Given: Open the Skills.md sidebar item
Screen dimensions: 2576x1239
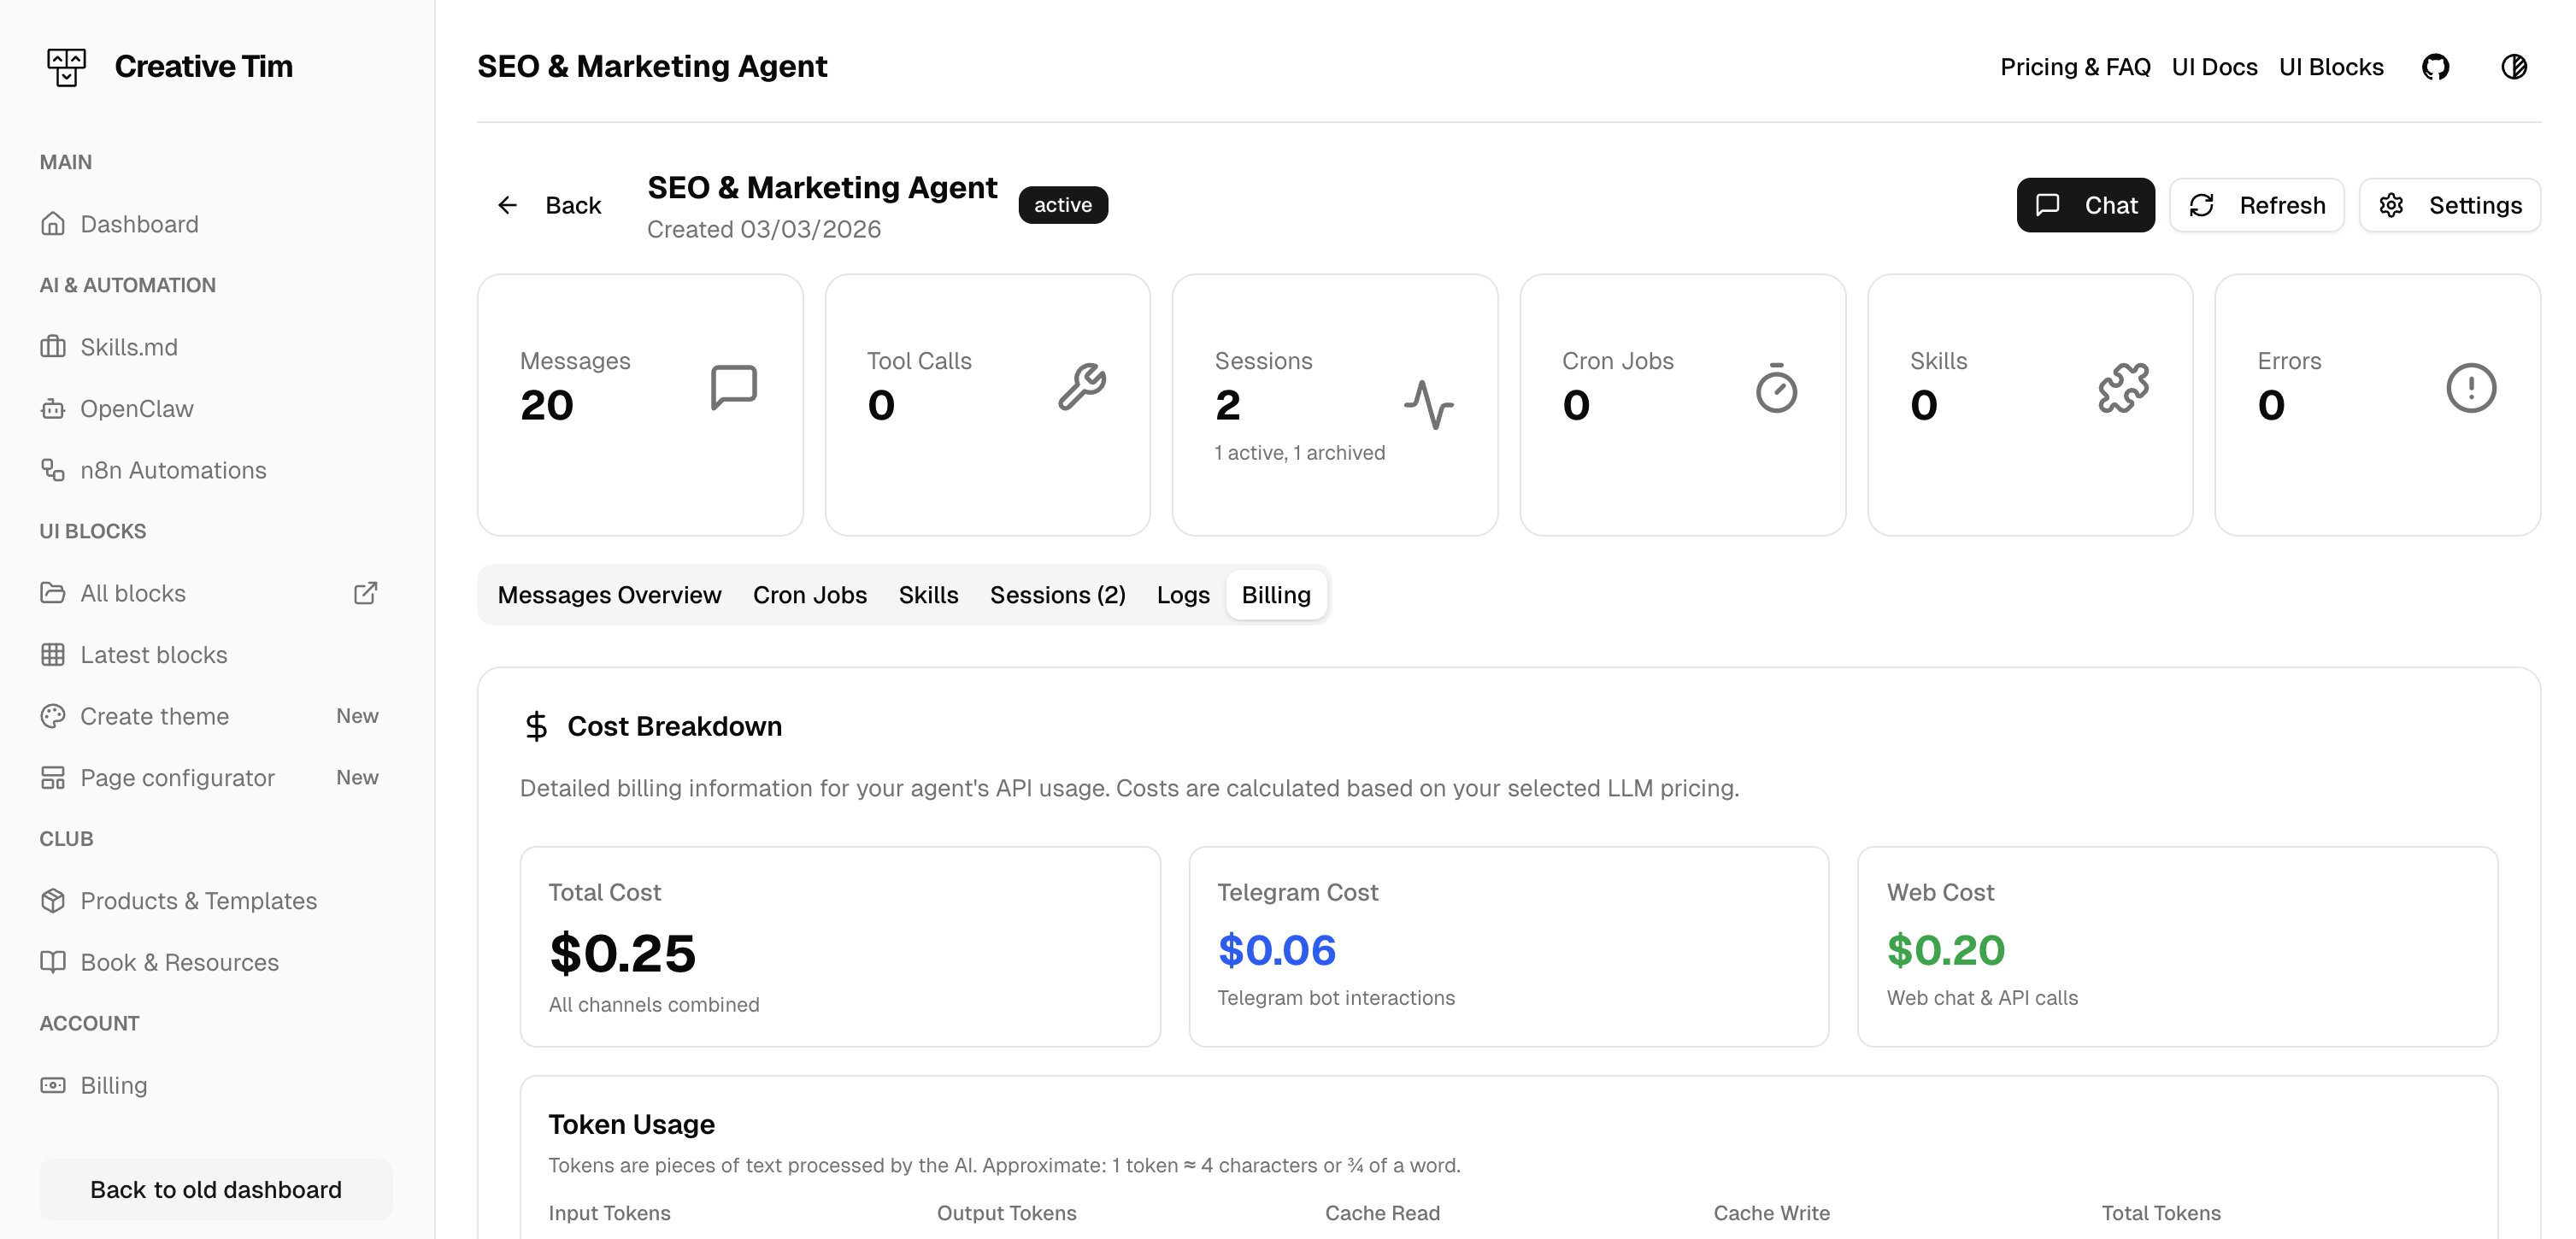Looking at the screenshot, I should [216, 347].
